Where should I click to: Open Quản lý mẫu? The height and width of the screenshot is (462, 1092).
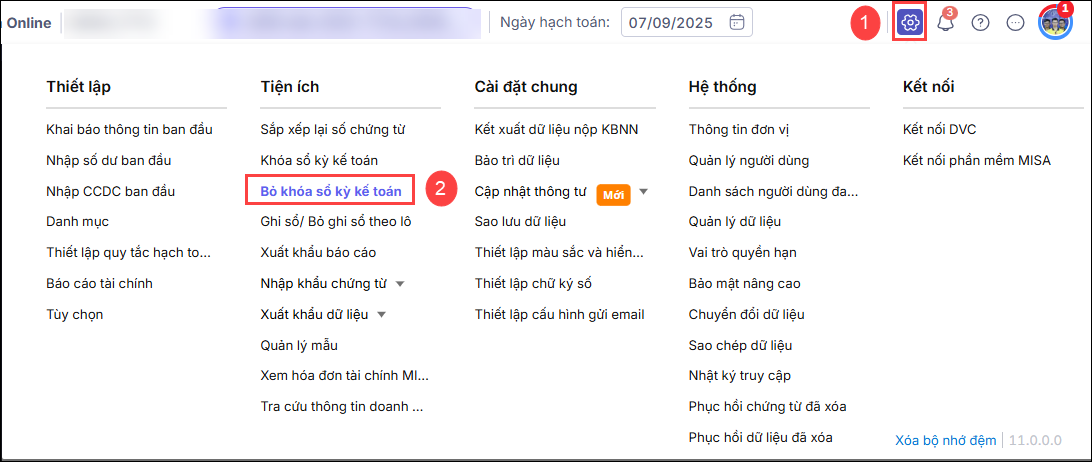tap(299, 345)
